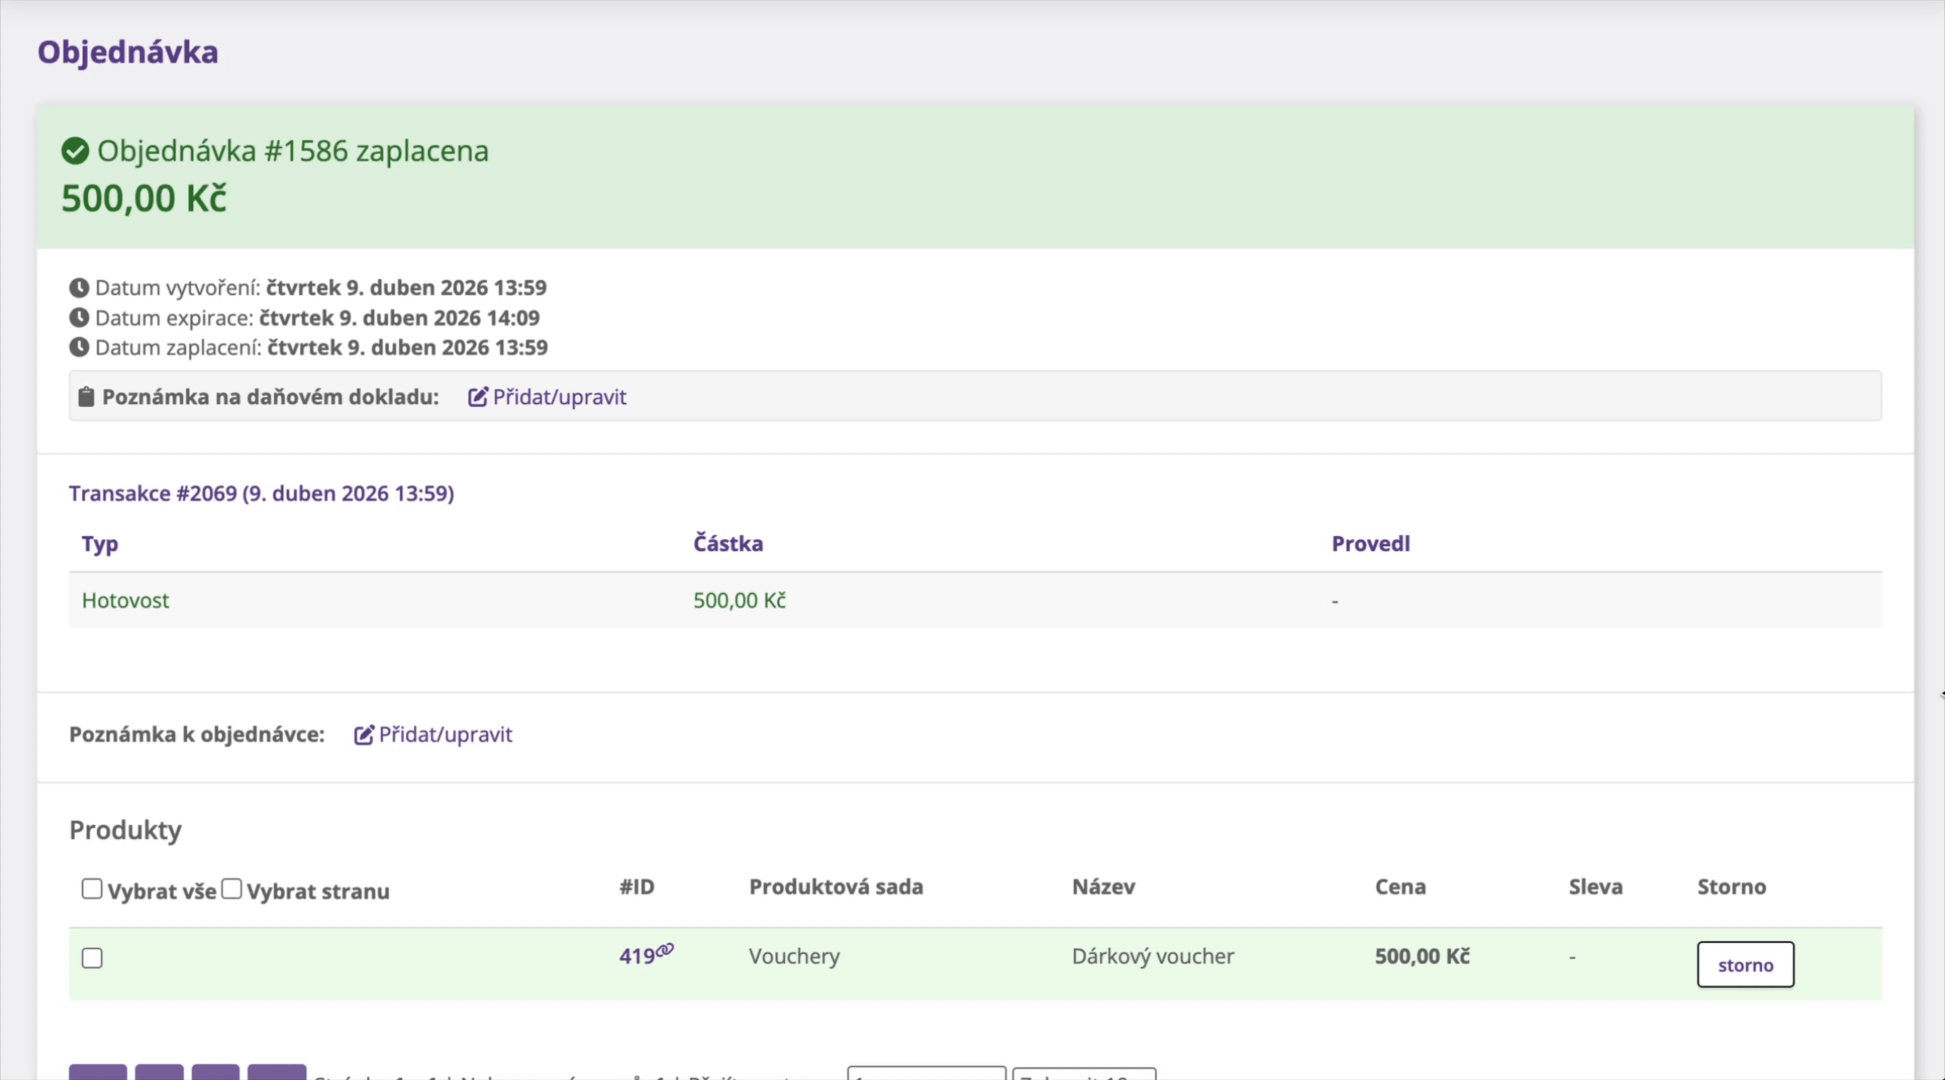Open the Zobrazit rows-per-page dropdown
Viewport: 1945px width, 1080px height.
point(1084,1074)
